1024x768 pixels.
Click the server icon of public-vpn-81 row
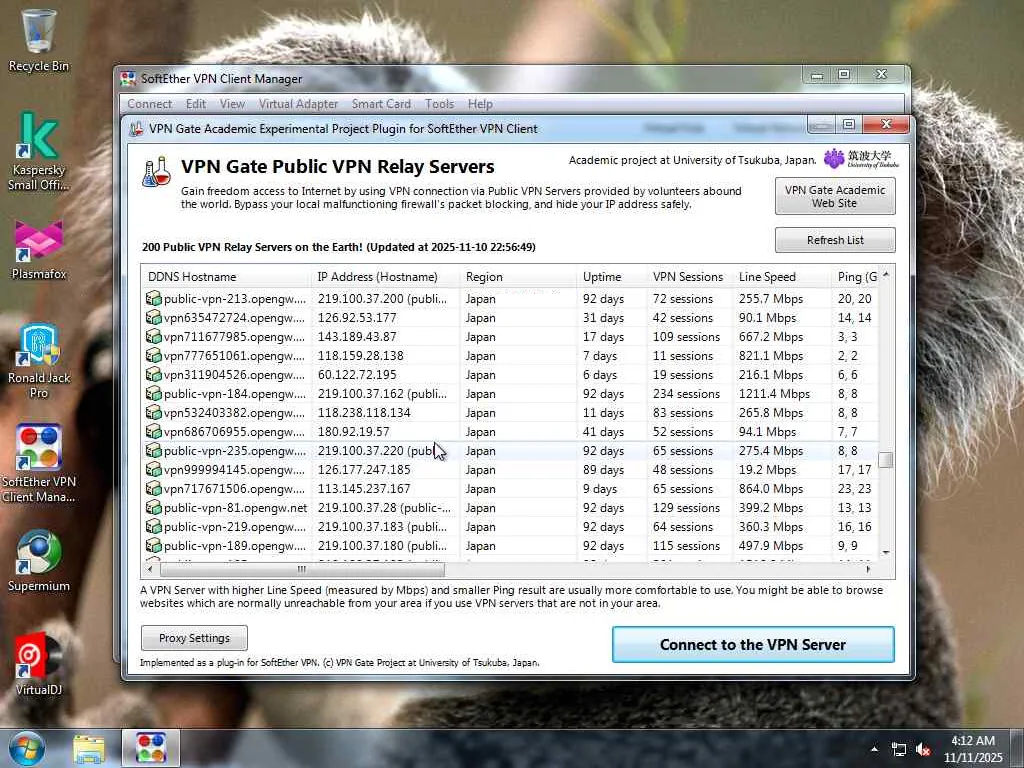(153, 507)
